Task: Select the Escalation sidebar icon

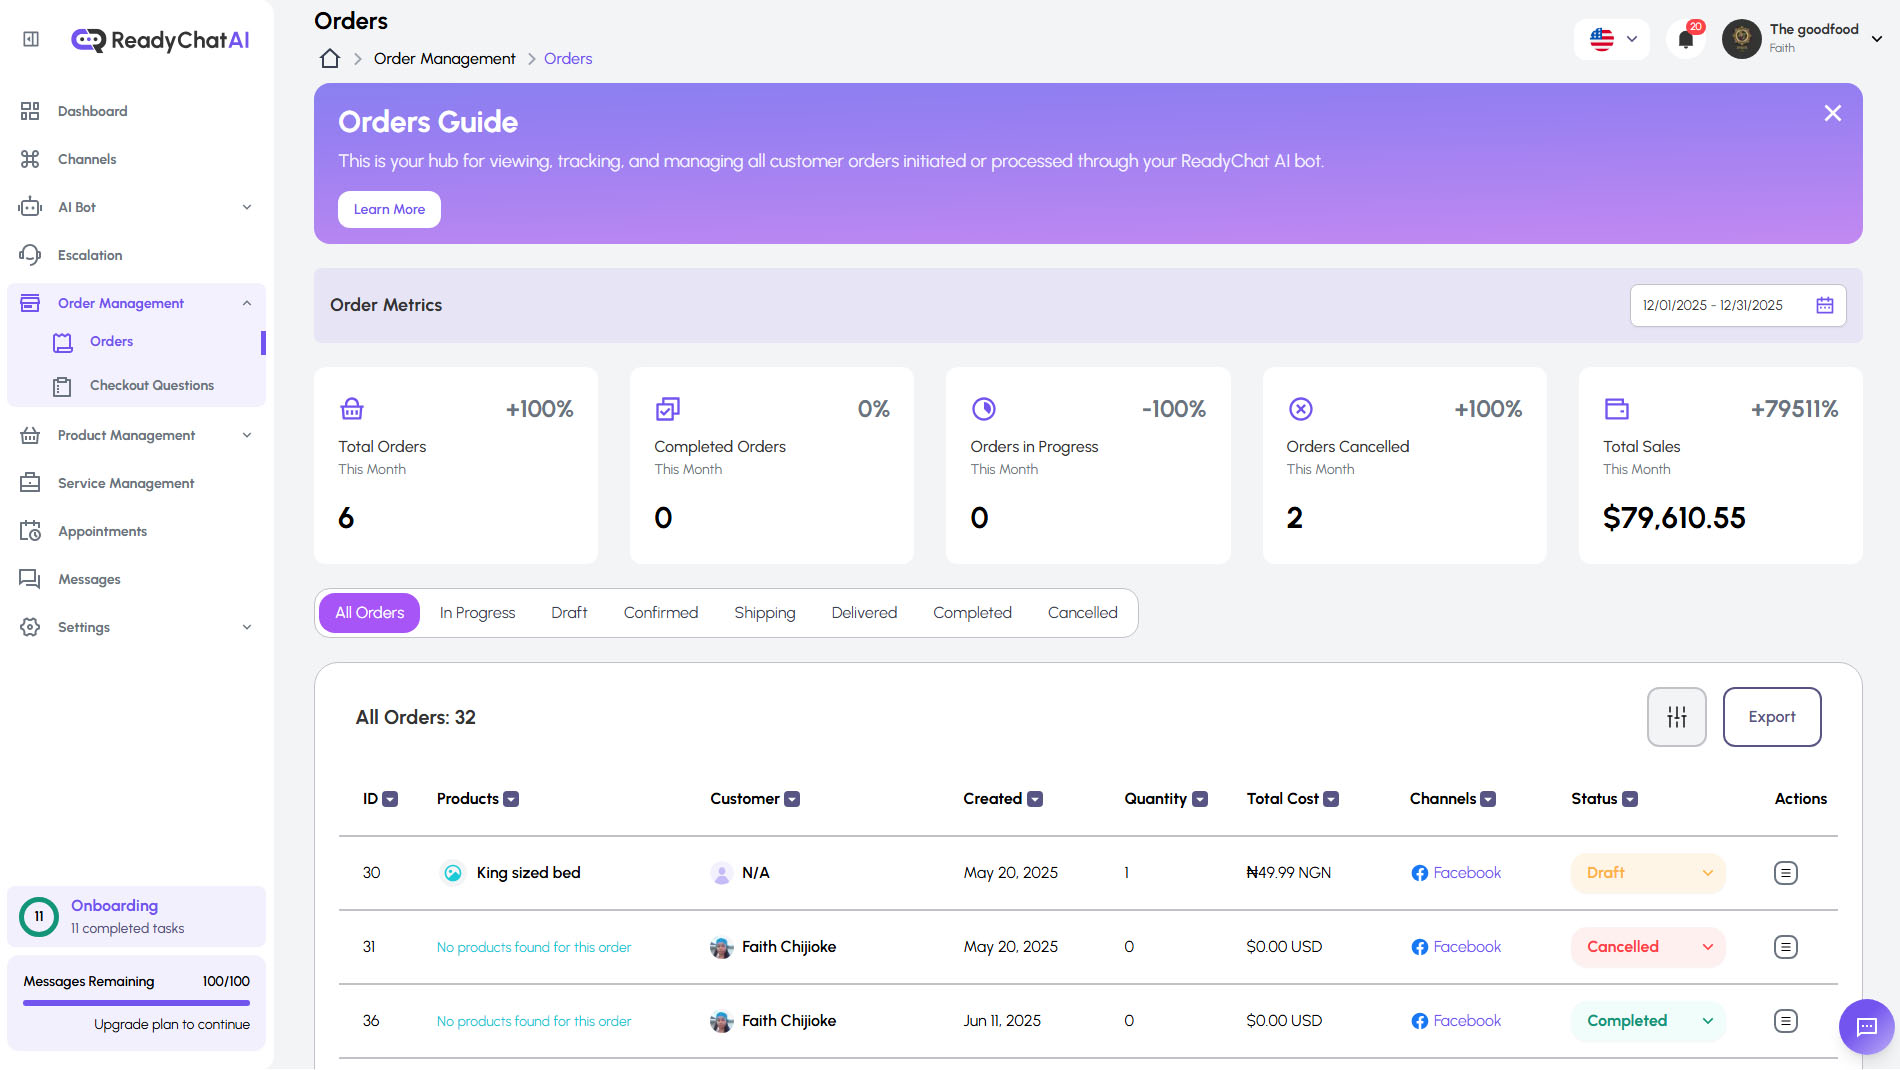Action: point(30,255)
